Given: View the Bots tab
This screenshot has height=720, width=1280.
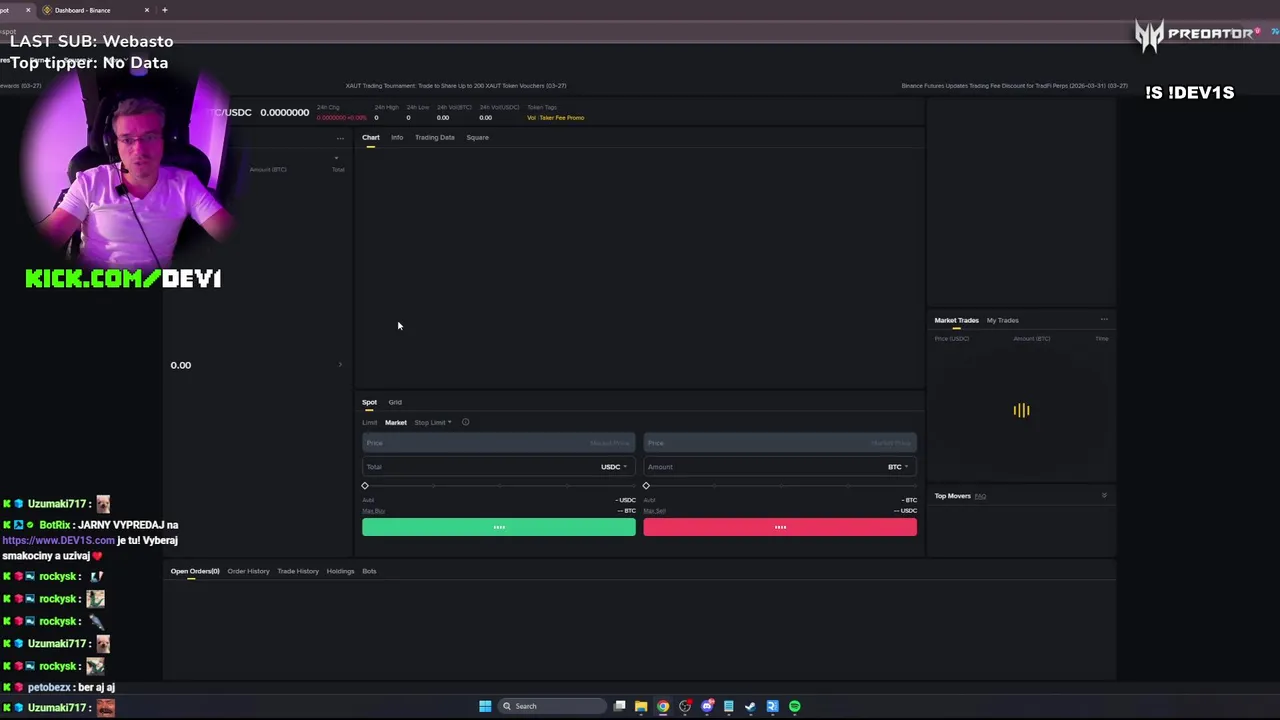Looking at the screenshot, I should [369, 571].
